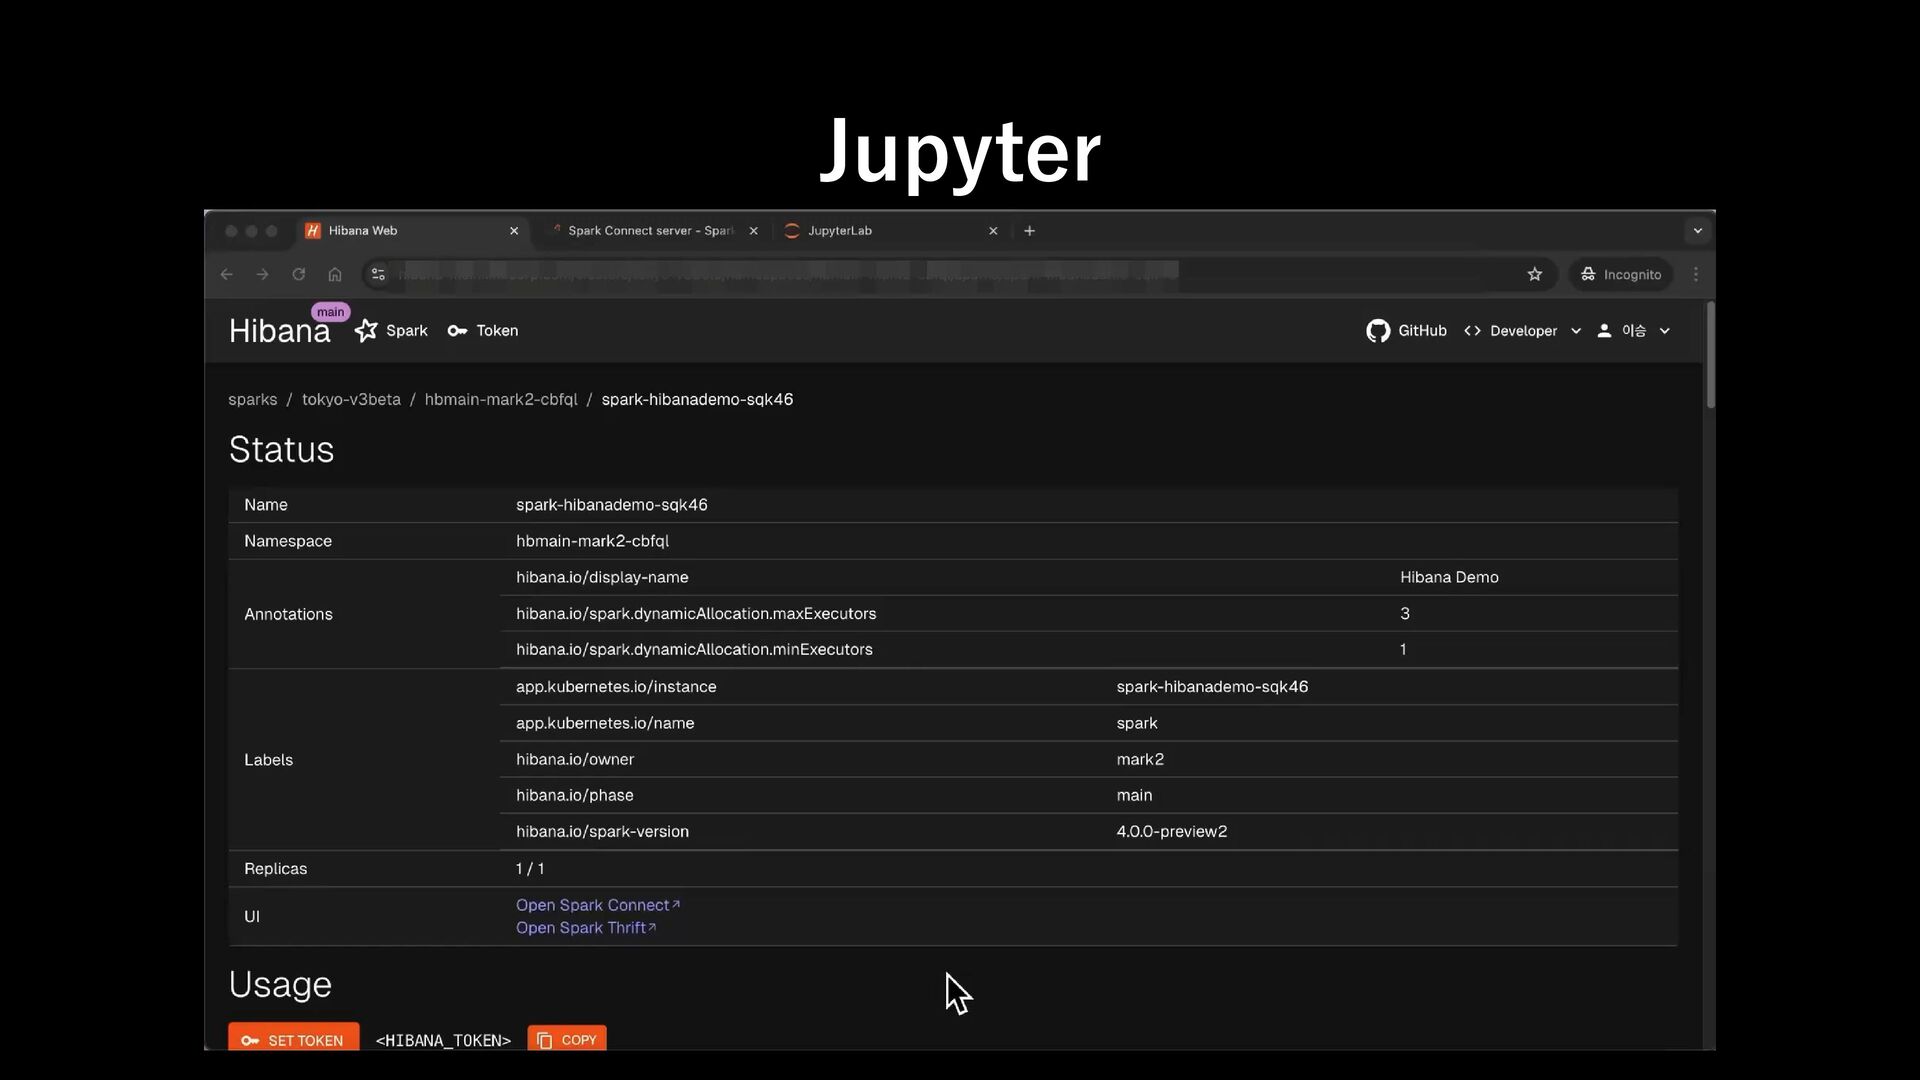1920x1080 pixels.
Task: Click the Replicas 1 / 1 value
Action: click(x=530, y=869)
